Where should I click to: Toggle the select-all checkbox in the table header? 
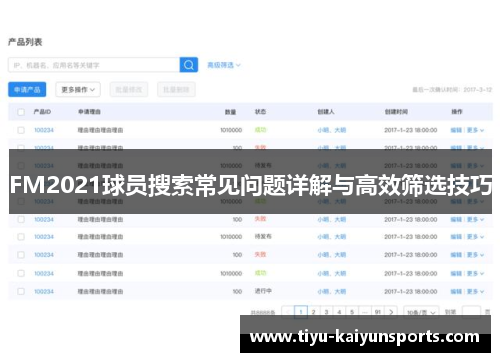[x=21, y=112]
